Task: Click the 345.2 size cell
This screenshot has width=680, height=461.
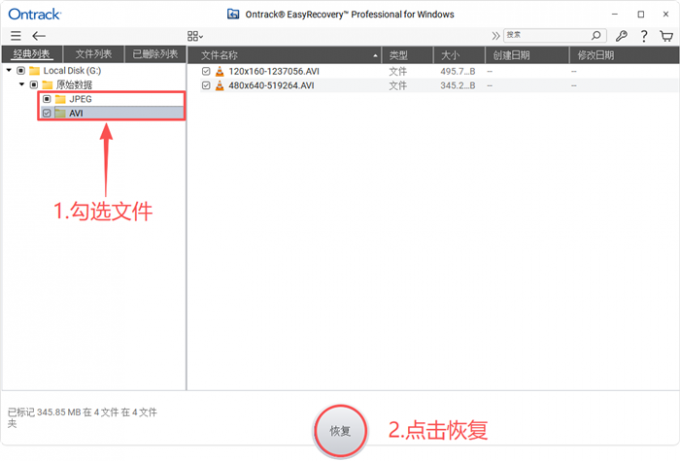Action: 458,85
